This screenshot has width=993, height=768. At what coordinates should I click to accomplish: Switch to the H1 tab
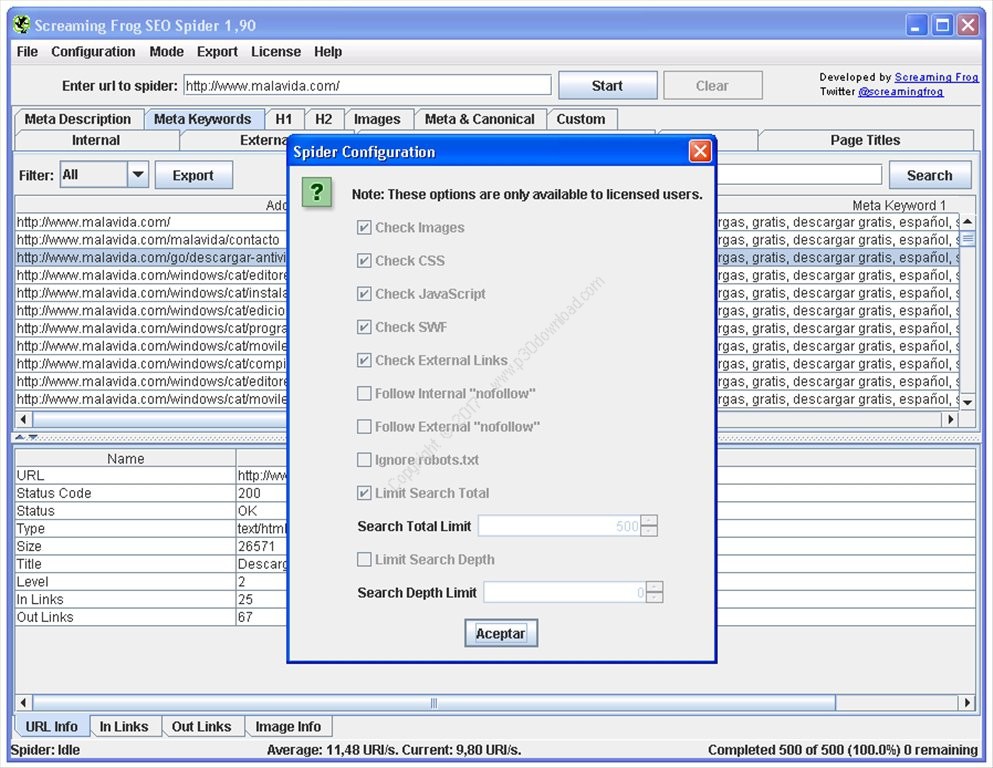pos(284,119)
